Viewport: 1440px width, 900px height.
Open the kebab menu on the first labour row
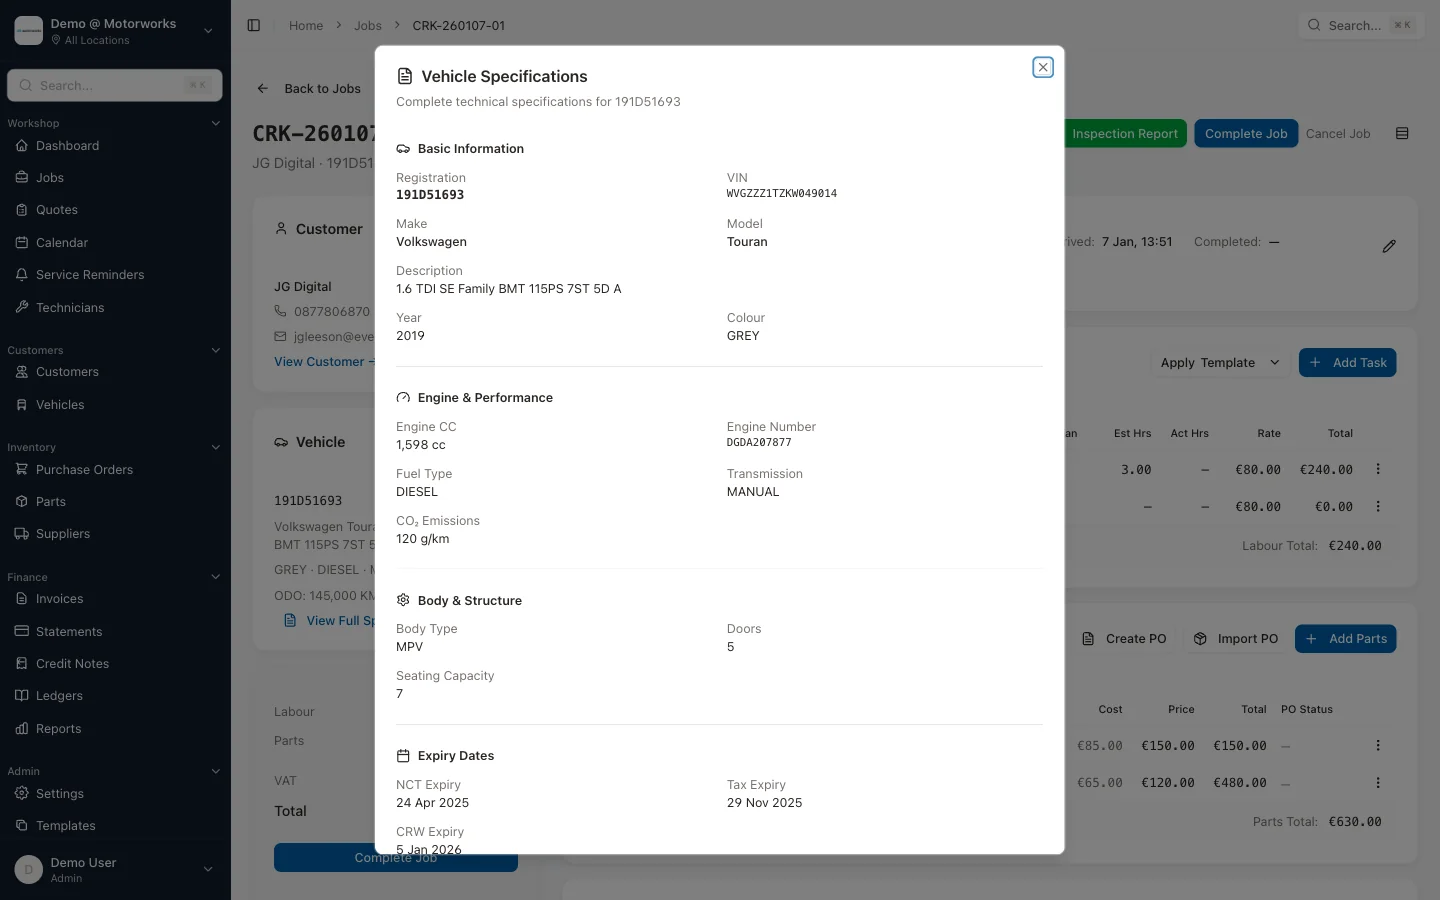click(x=1379, y=469)
